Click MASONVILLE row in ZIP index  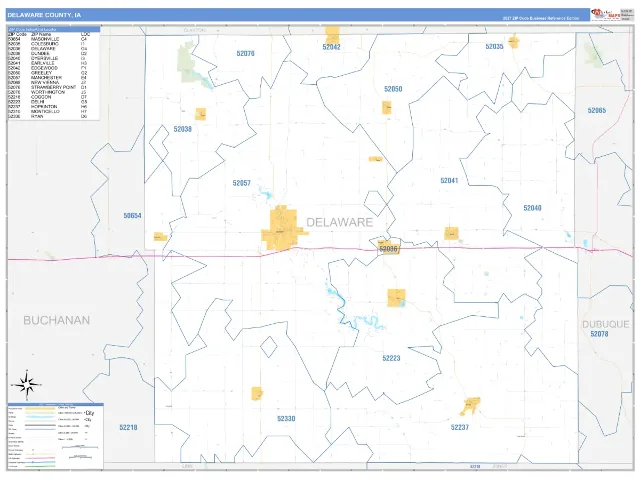coord(48,39)
